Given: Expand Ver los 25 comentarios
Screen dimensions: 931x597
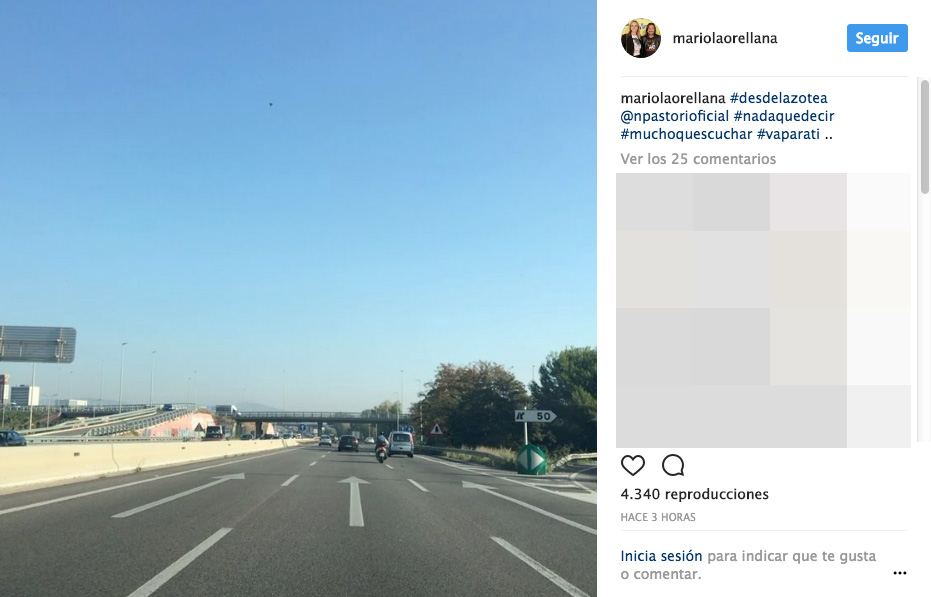Looking at the screenshot, I should coord(698,159).
